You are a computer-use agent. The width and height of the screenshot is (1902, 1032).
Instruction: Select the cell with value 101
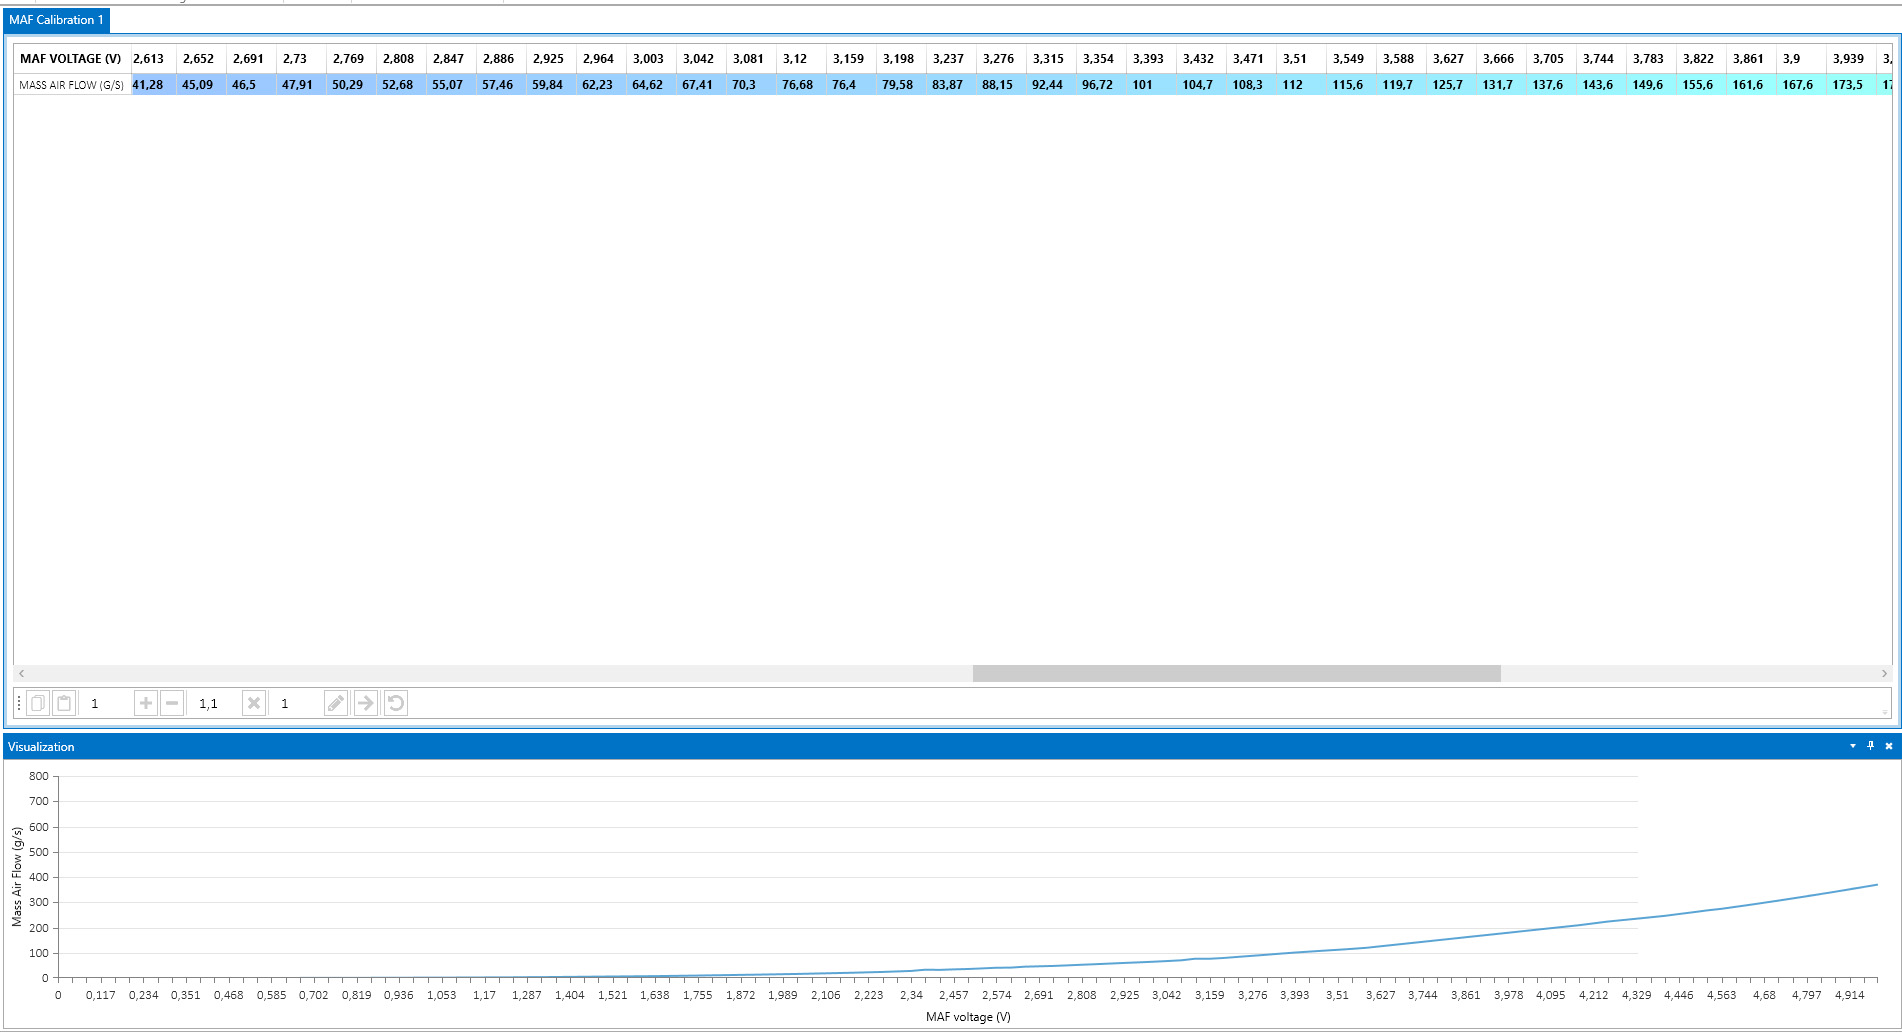click(x=1150, y=85)
